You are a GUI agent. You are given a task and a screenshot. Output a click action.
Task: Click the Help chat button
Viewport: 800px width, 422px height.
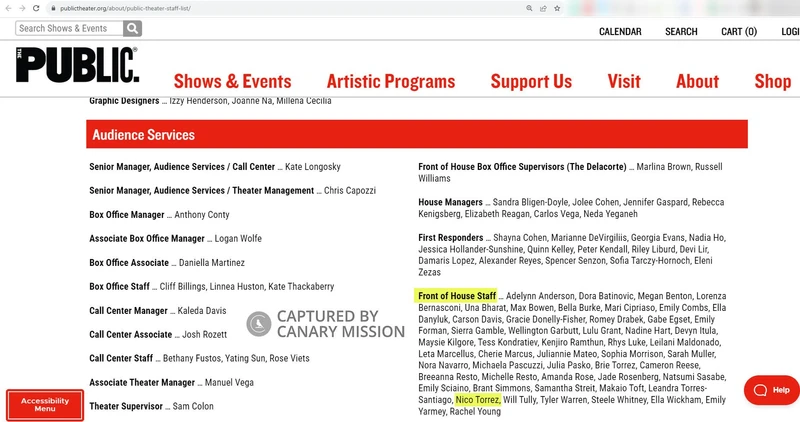coord(771,389)
